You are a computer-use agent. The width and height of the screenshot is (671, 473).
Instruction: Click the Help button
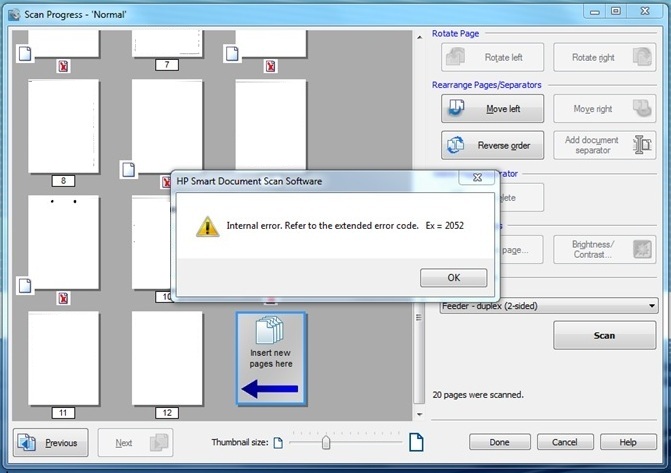tap(628, 442)
